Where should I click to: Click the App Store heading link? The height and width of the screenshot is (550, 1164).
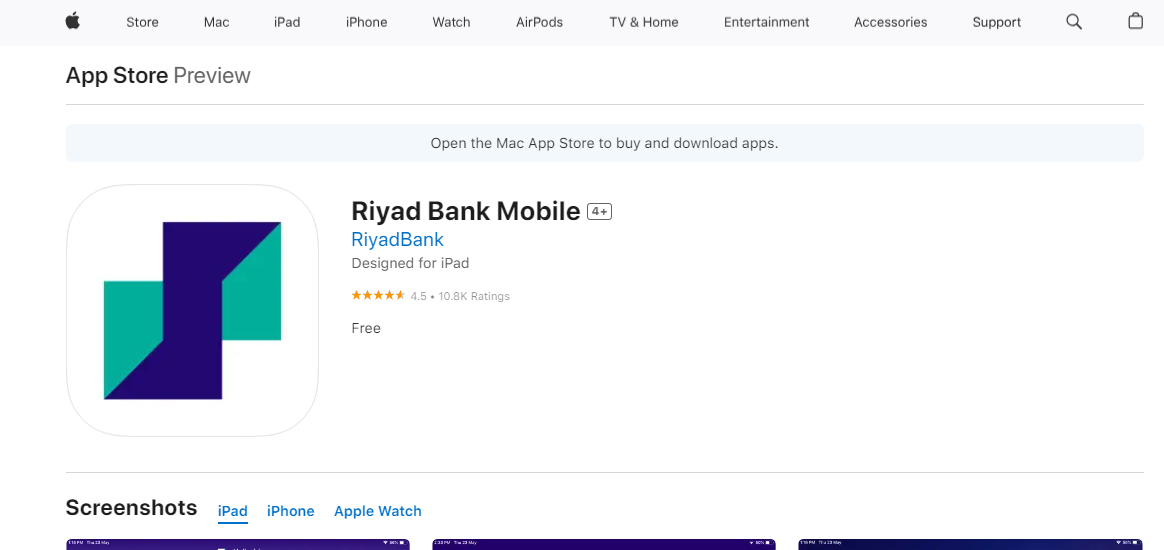117,76
